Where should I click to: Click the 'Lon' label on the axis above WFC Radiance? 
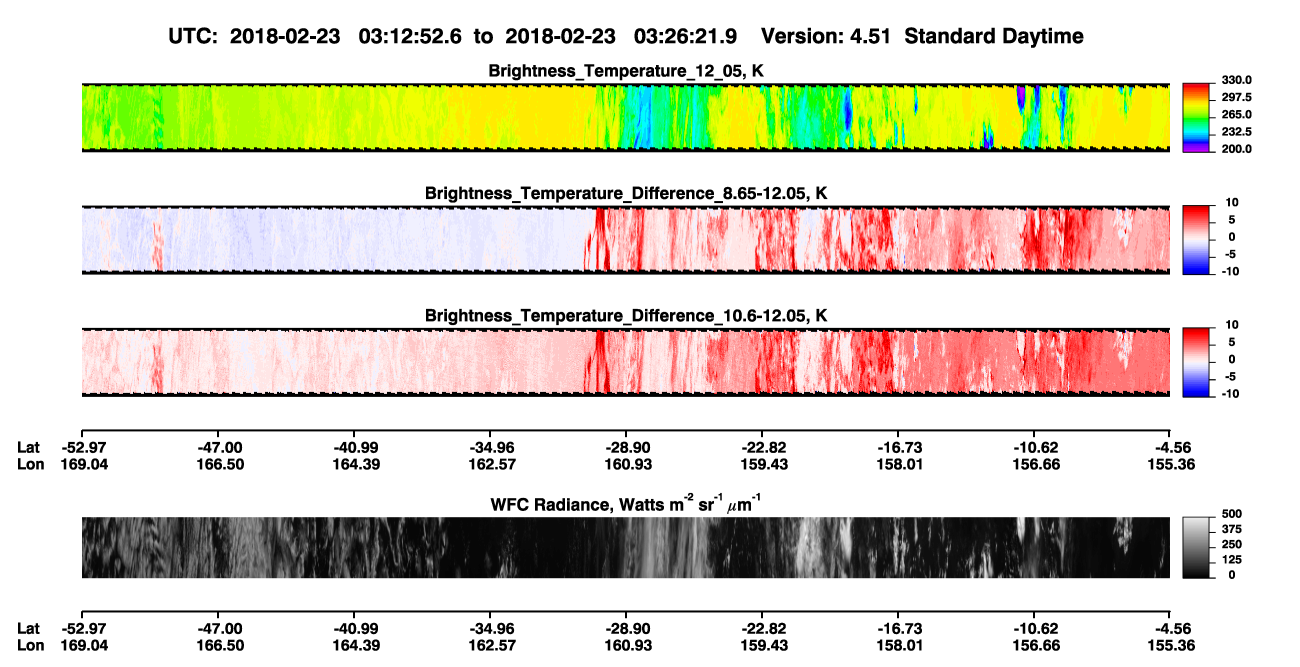[x=30, y=464]
